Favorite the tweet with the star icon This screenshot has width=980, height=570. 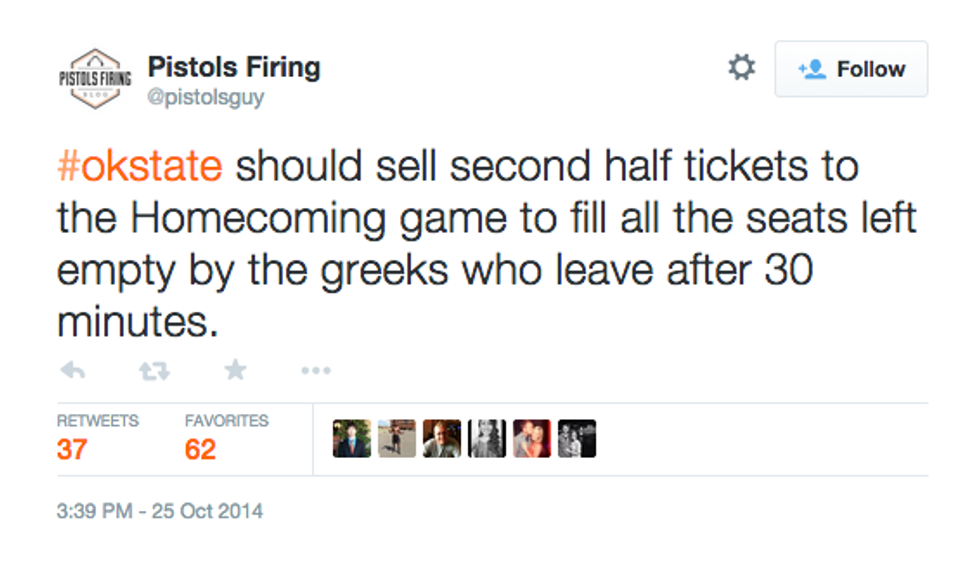(235, 371)
